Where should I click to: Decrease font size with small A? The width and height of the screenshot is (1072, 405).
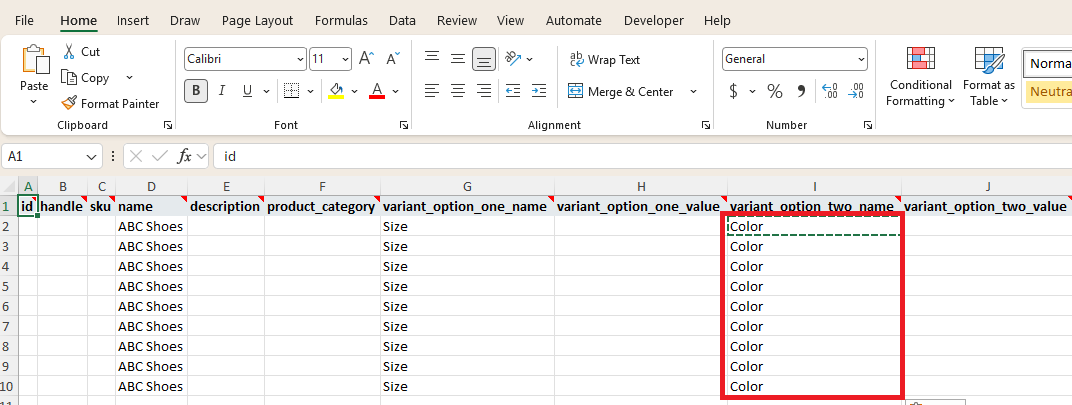(x=392, y=58)
